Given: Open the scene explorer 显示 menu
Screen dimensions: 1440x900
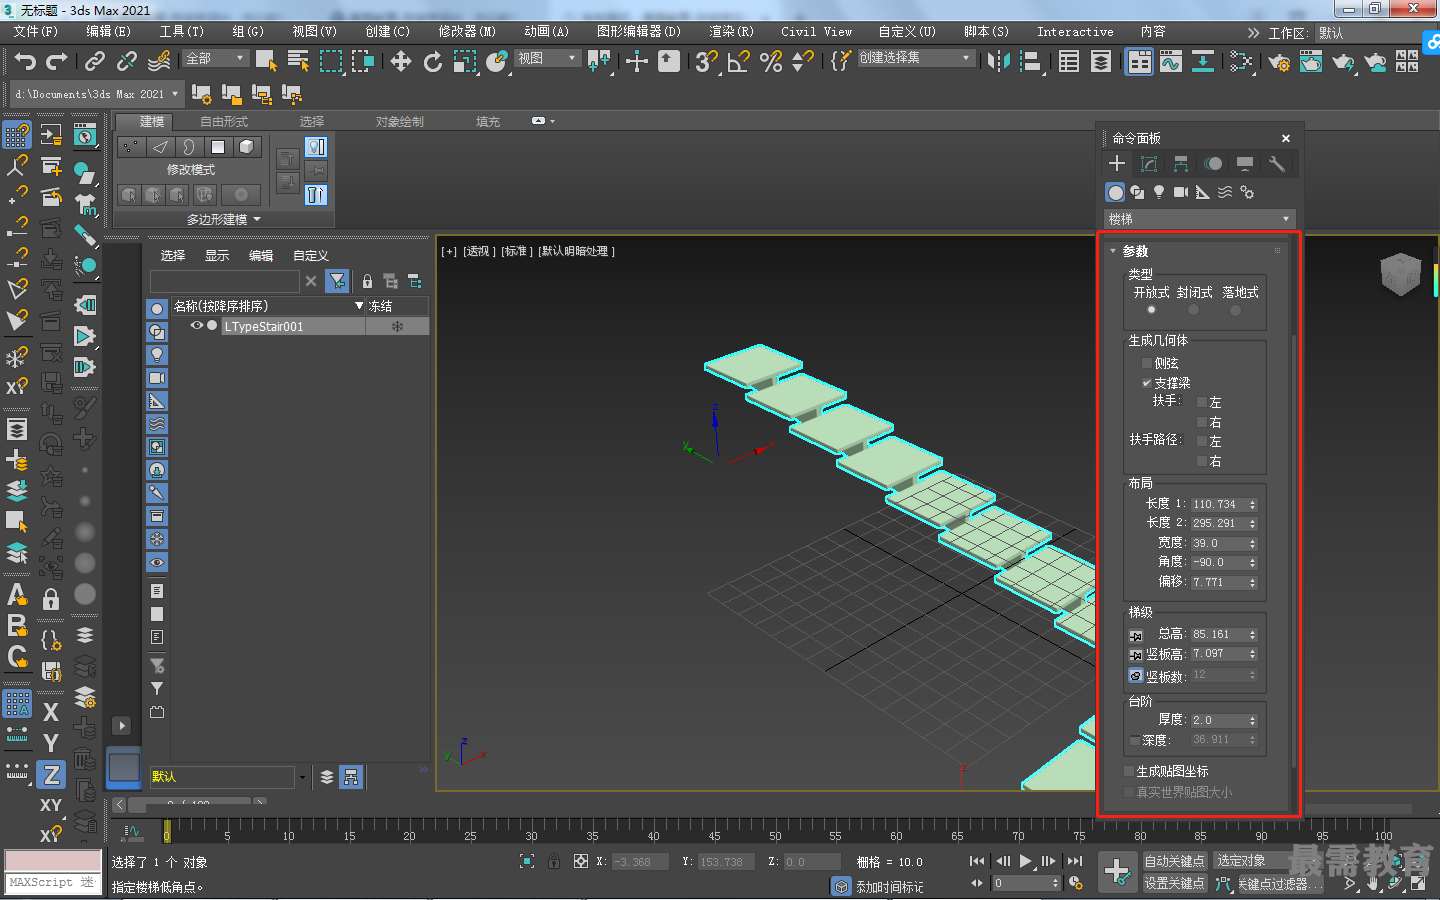Looking at the screenshot, I should click(x=217, y=256).
